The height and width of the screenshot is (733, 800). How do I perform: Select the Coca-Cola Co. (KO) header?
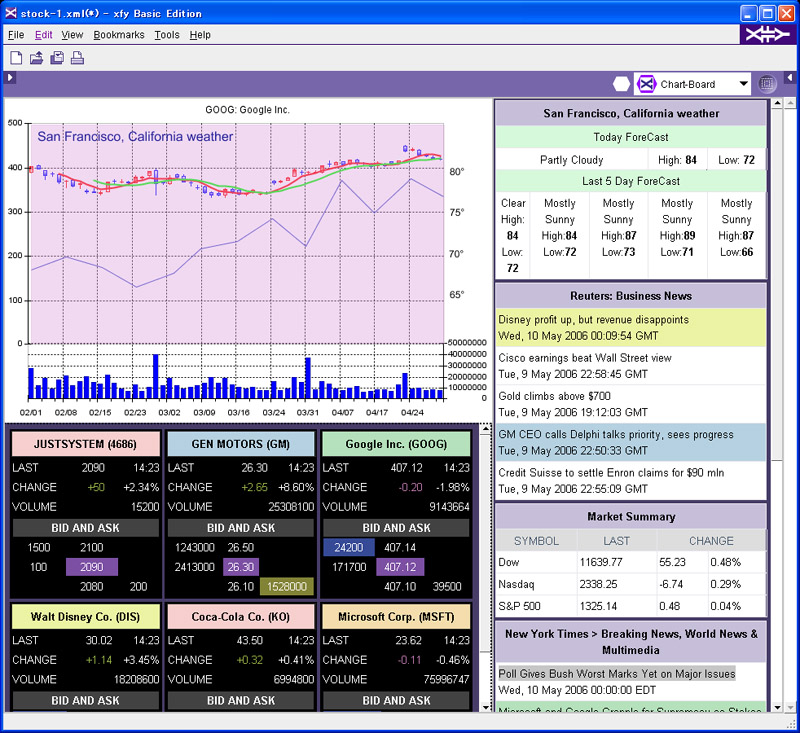[x=240, y=617]
